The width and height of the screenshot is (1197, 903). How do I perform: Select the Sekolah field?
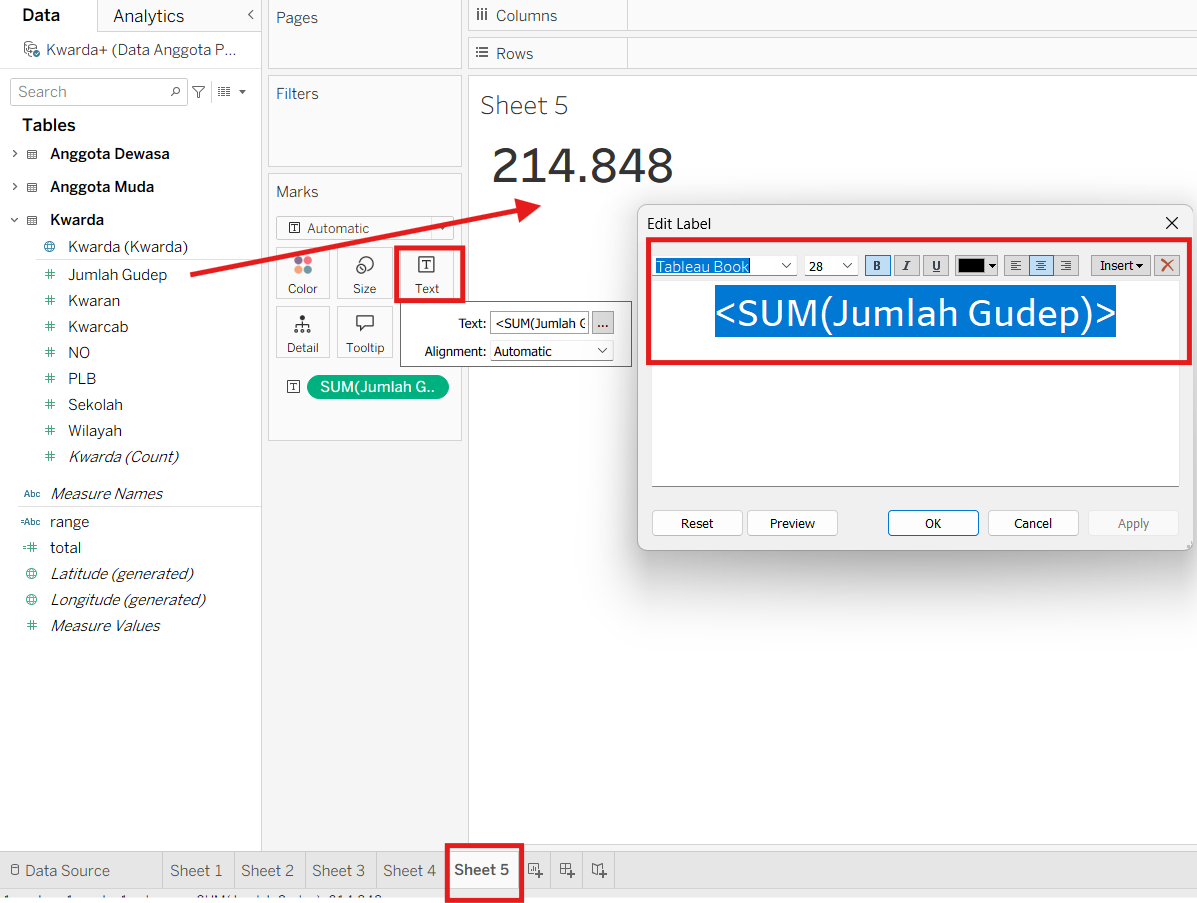tap(95, 405)
